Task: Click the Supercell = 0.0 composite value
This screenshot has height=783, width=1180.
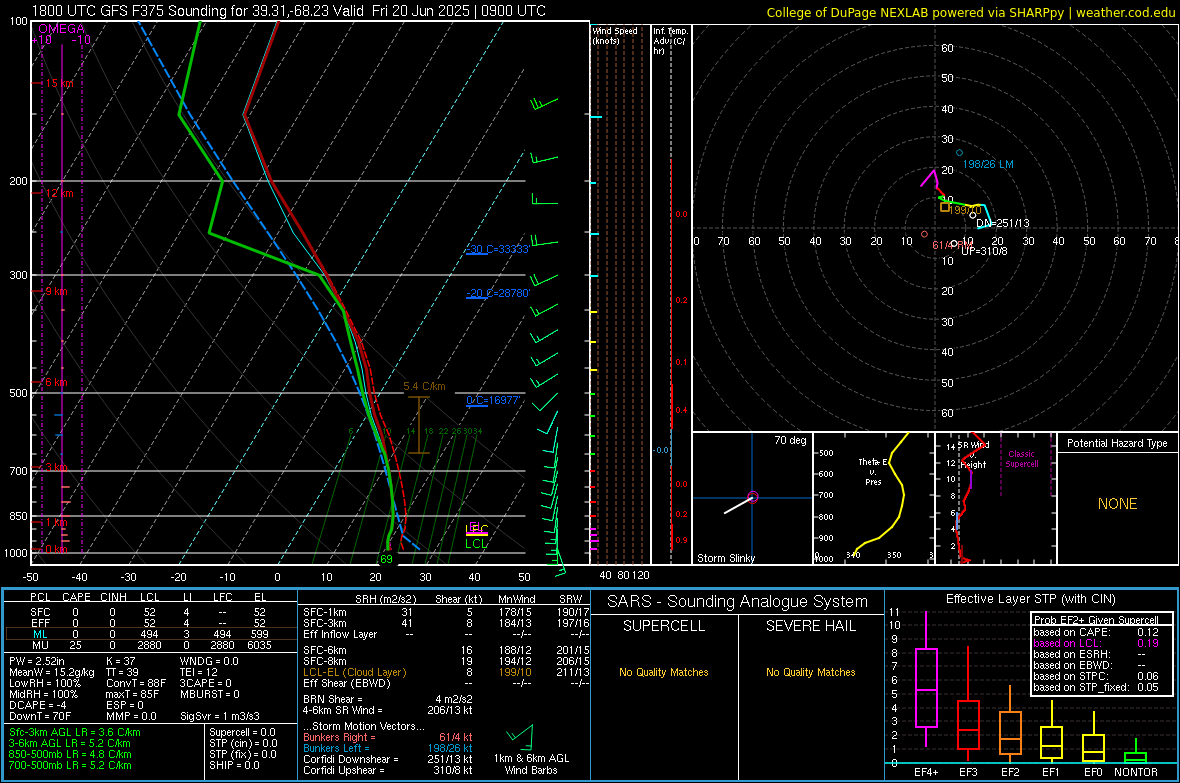Action: (242, 732)
